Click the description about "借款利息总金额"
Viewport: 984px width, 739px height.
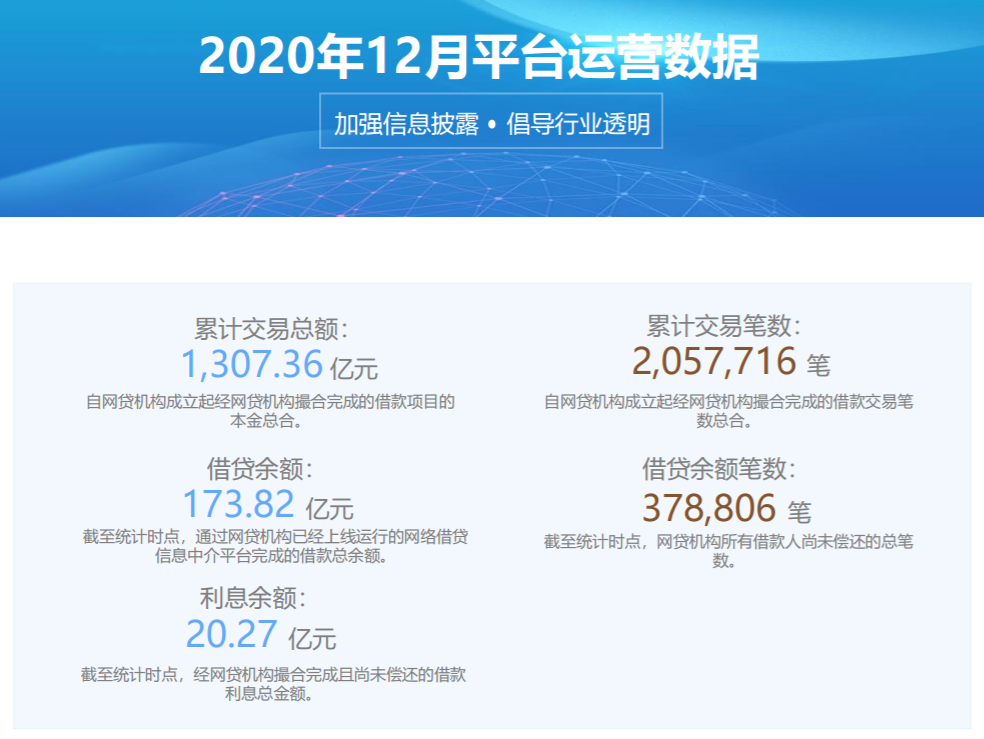click(x=273, y=684)
